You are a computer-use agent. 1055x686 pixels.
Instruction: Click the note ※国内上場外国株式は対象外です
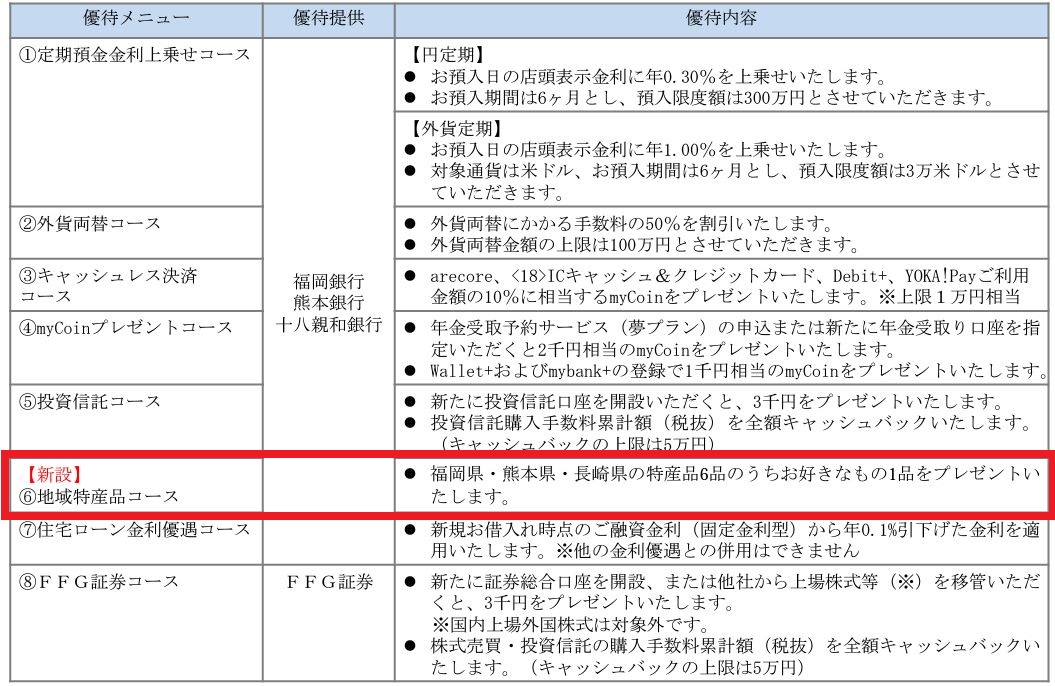pyautogui.click(x=571, y=625)
